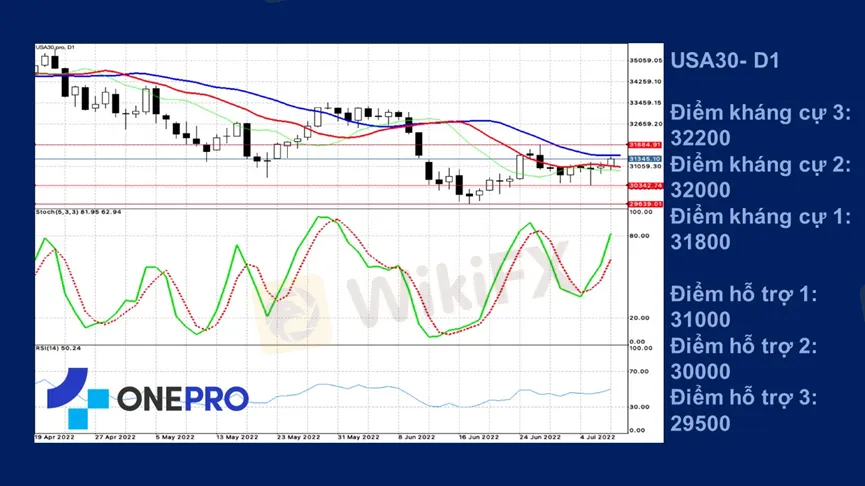Click the Stochastic 20.00 scale label
The width and height of the screenshot is (865, 486).
point(640,318)
